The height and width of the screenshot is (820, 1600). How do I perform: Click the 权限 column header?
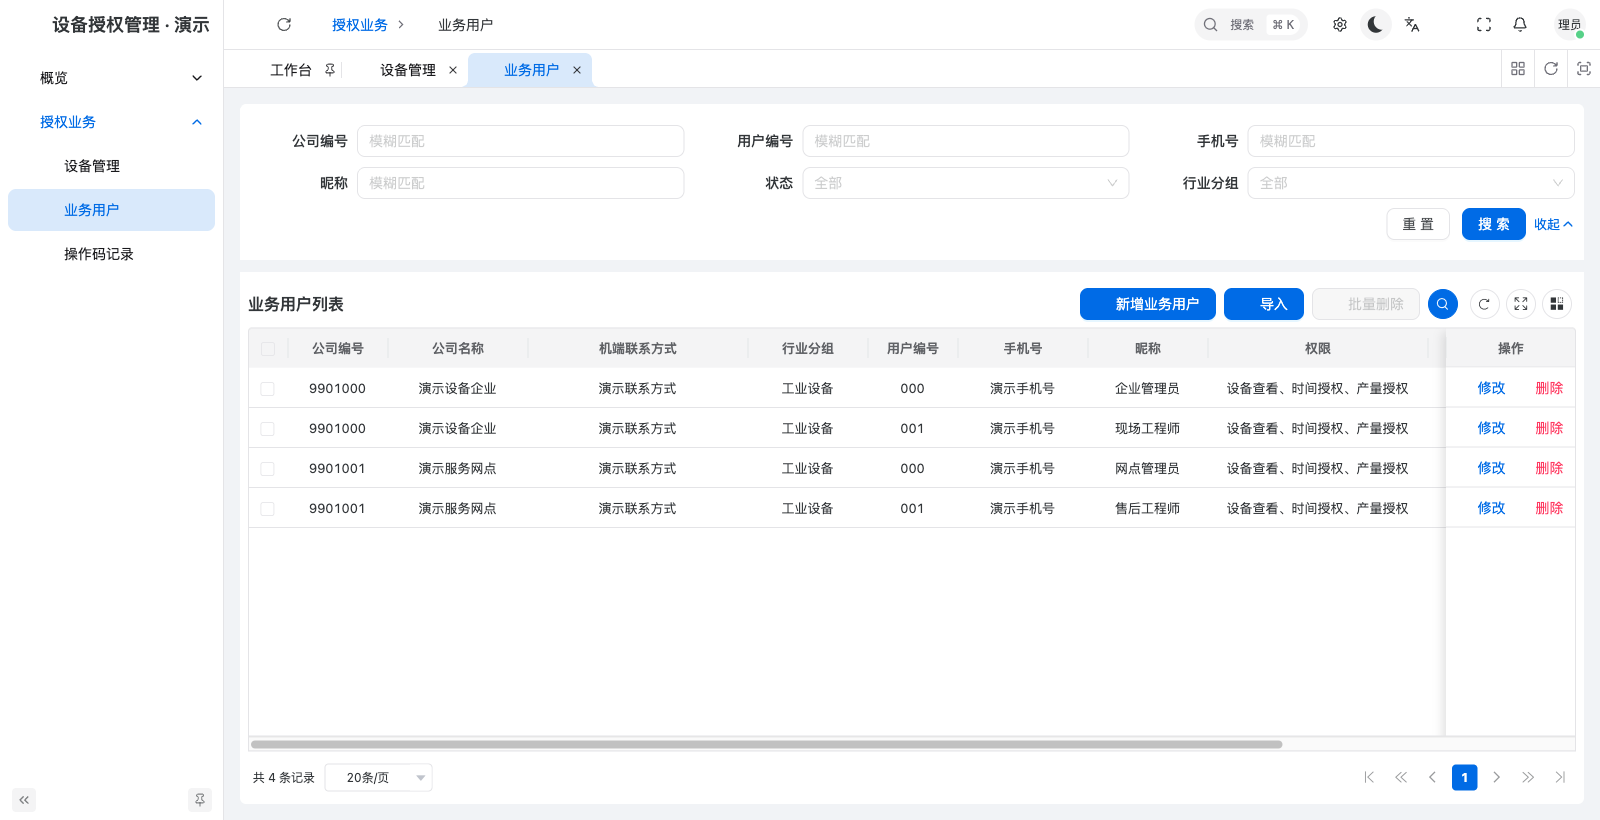click(1318, 348)
